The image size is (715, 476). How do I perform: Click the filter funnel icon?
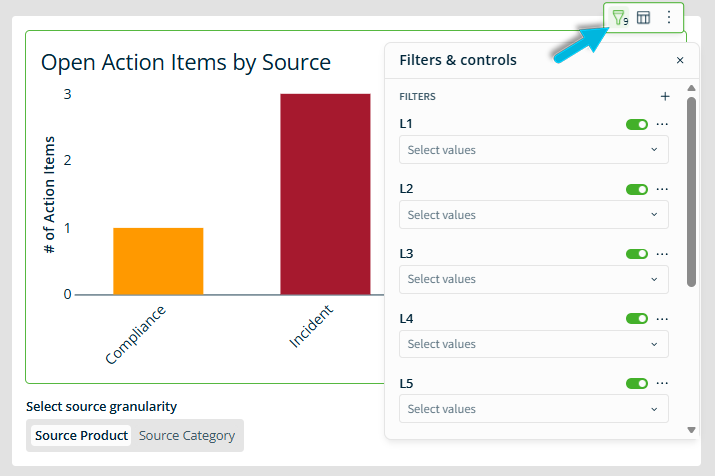(618, 17)
